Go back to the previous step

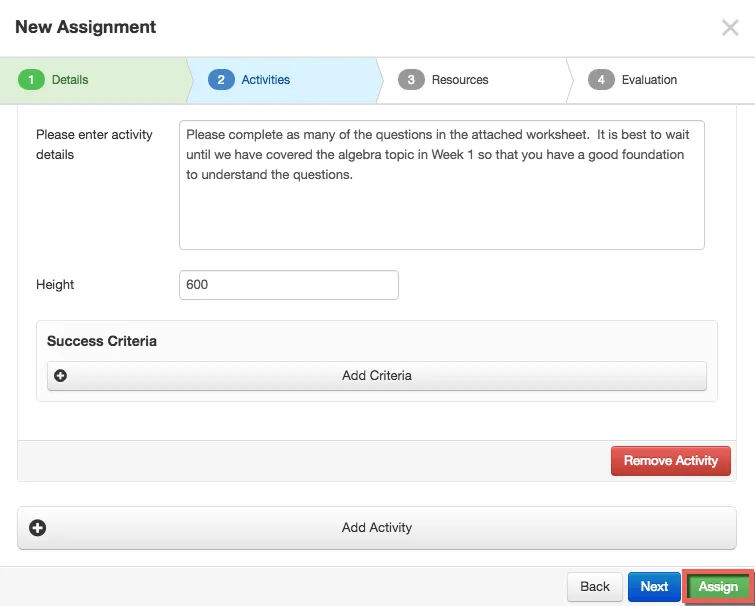[595, 587]
